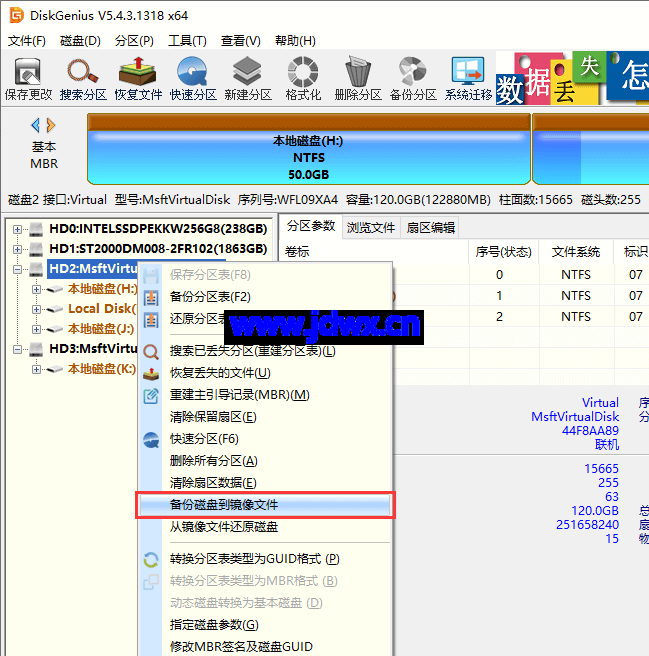This screenshot has height=656, width=649.
Task: Collapse the HD3 MsftVirtualDisk node
Action: coord(17,349)
